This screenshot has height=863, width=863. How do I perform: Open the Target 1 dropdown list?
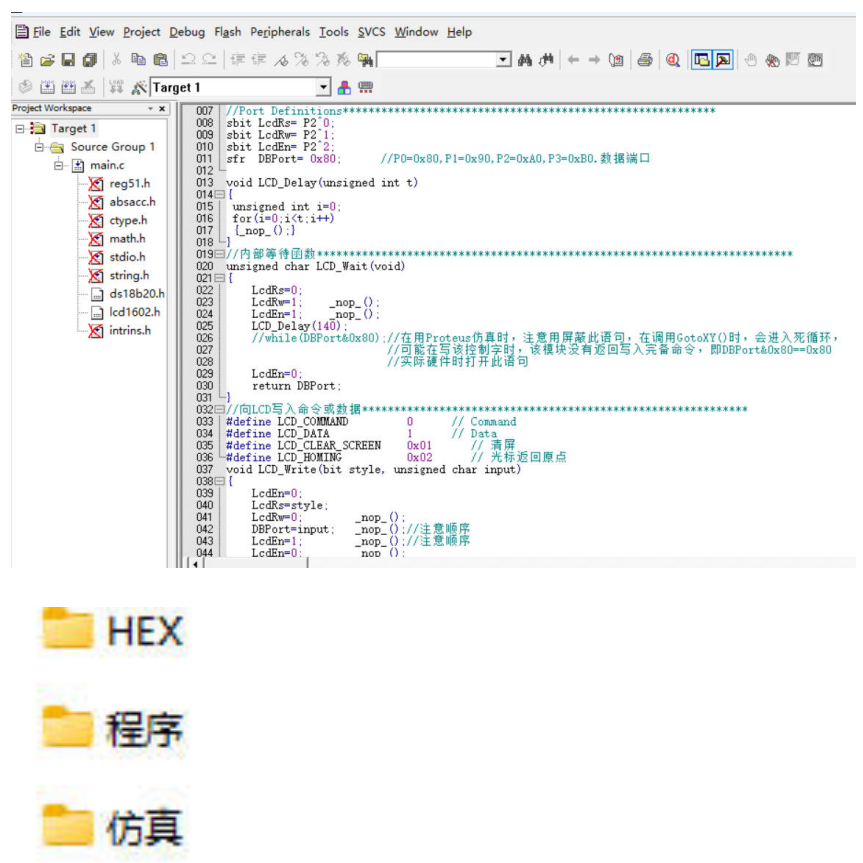coord(322,88)
